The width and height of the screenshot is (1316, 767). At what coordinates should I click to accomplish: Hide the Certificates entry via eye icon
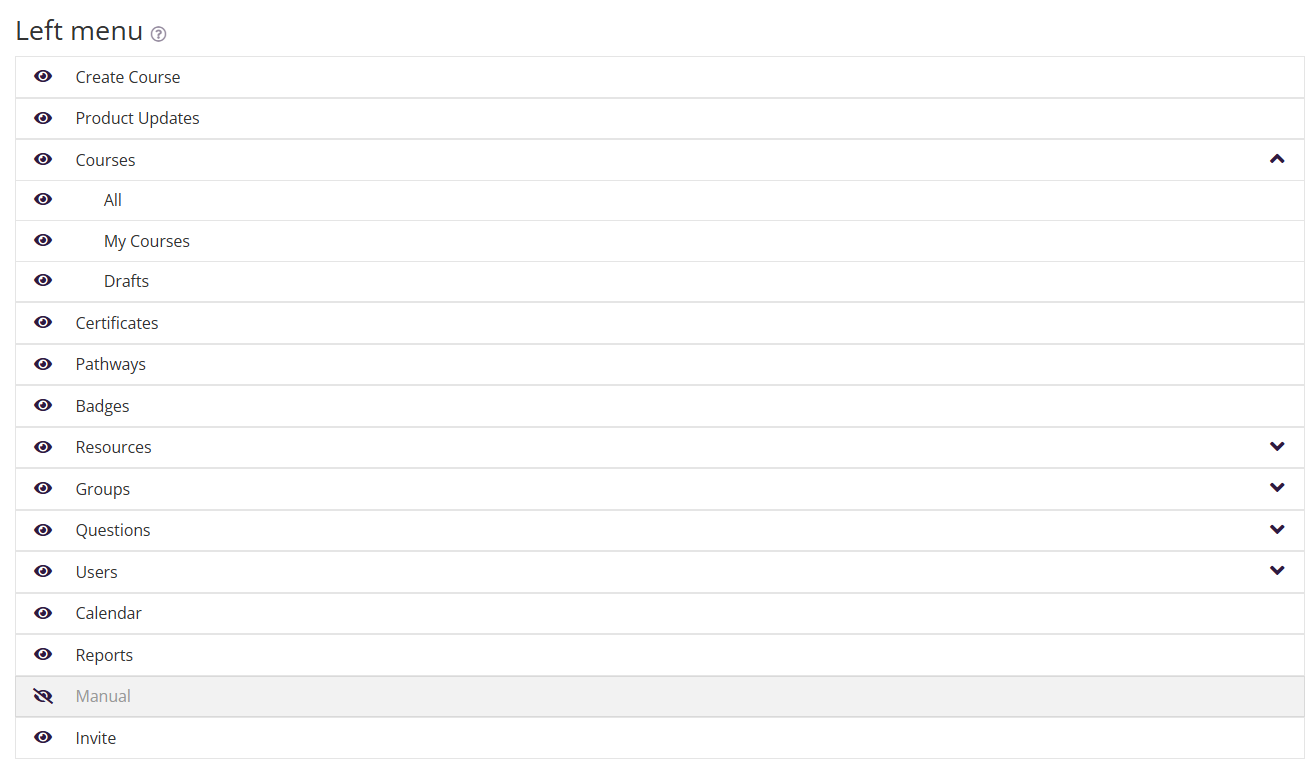pyautogui.click(x=43, y=323)
